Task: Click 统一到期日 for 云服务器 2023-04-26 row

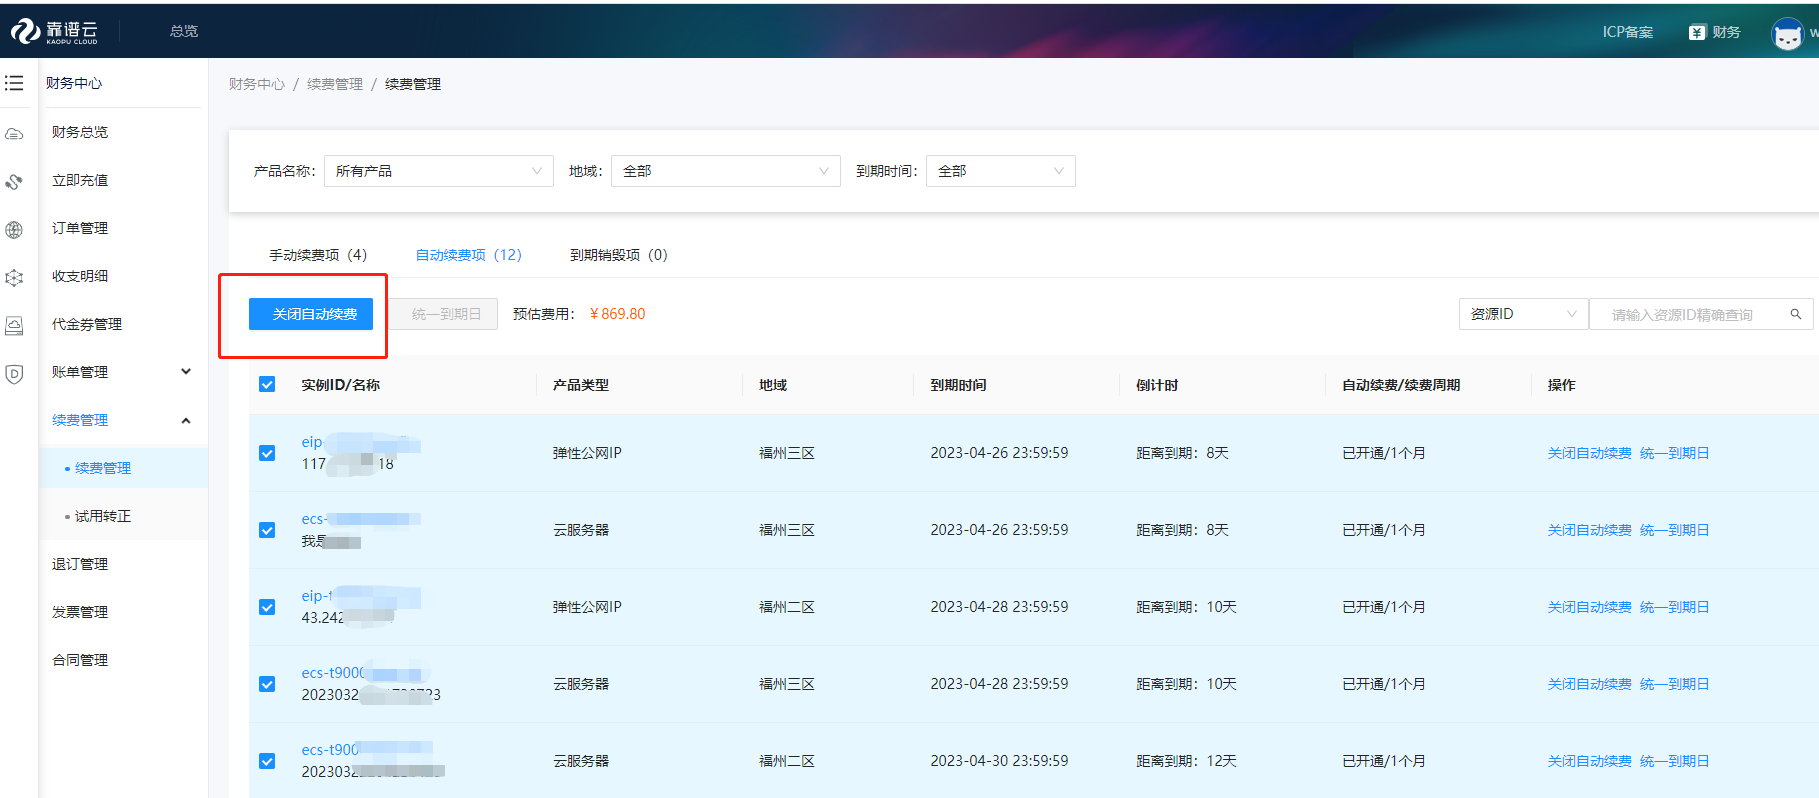Action: [1675, 530]
